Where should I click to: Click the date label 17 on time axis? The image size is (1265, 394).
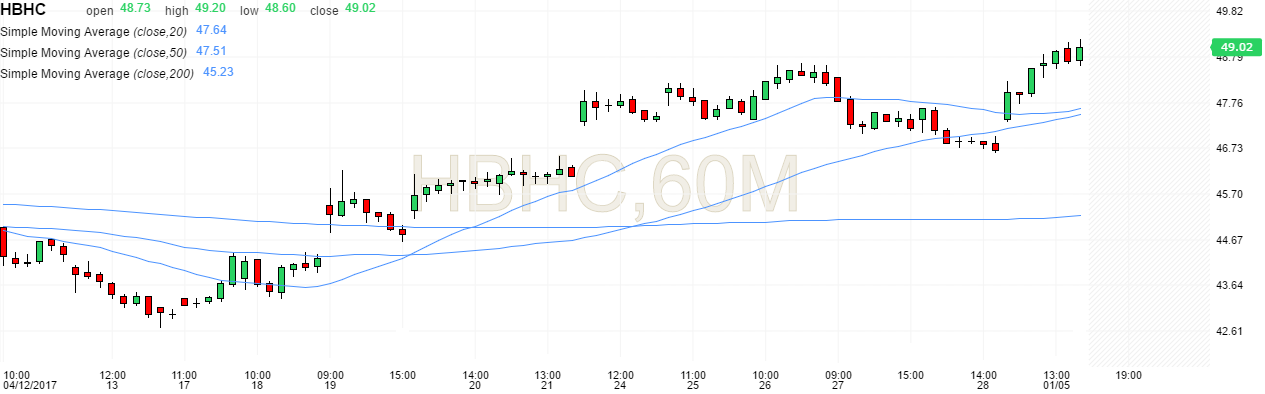point(184,385)
